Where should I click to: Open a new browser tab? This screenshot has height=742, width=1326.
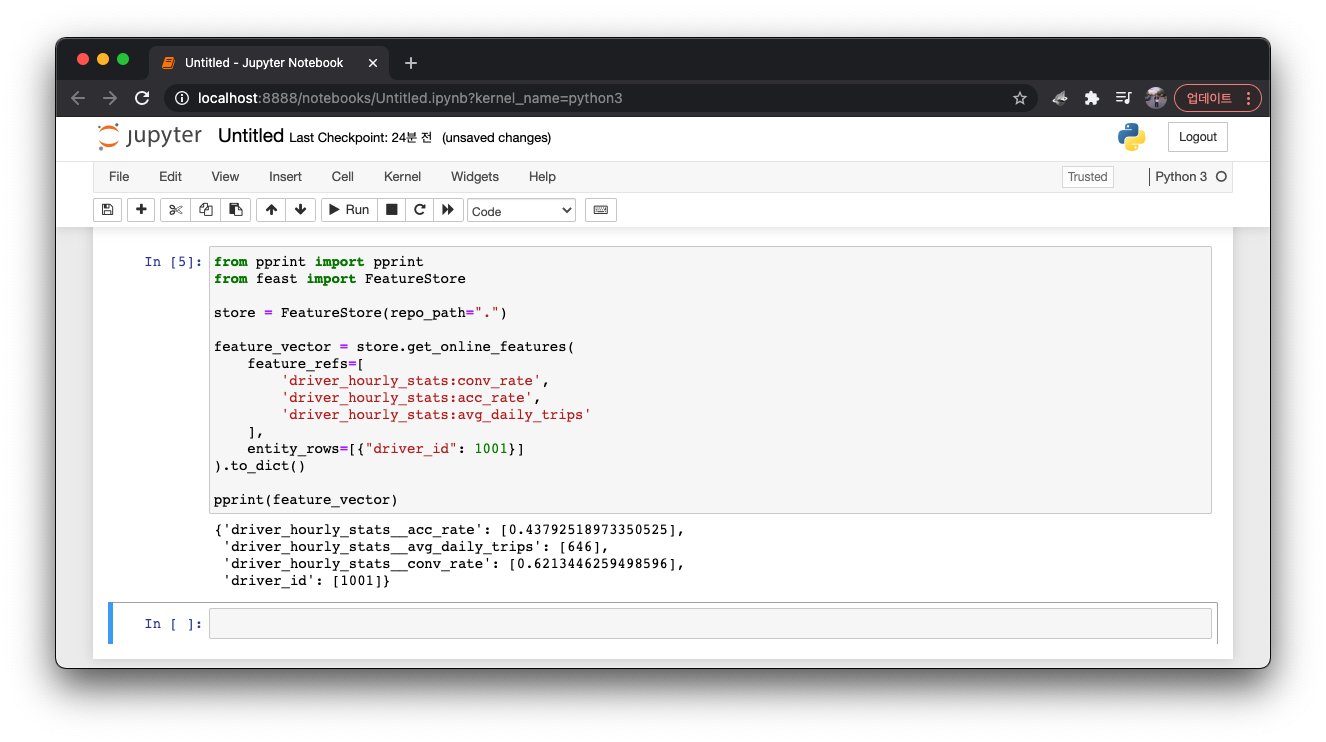[411, 63]
